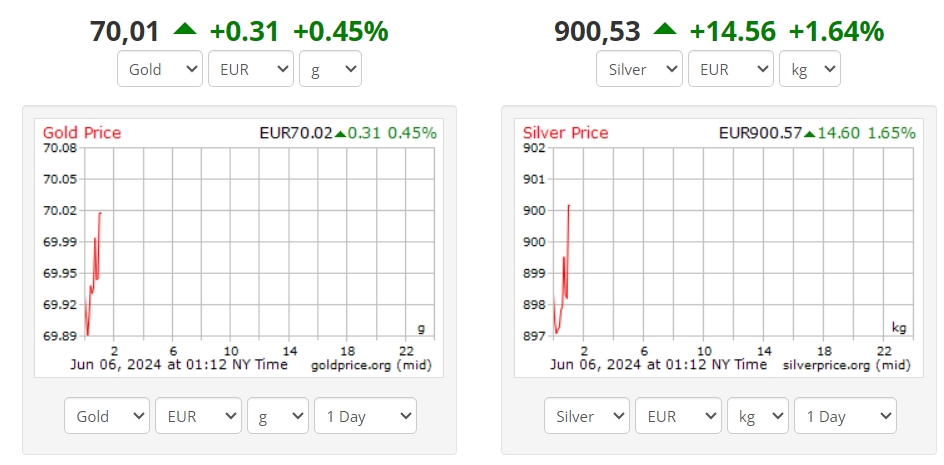Click the Silver Price chart title
Image resolution: width=944 pixels, height=465 pixels.
point(565,133)
